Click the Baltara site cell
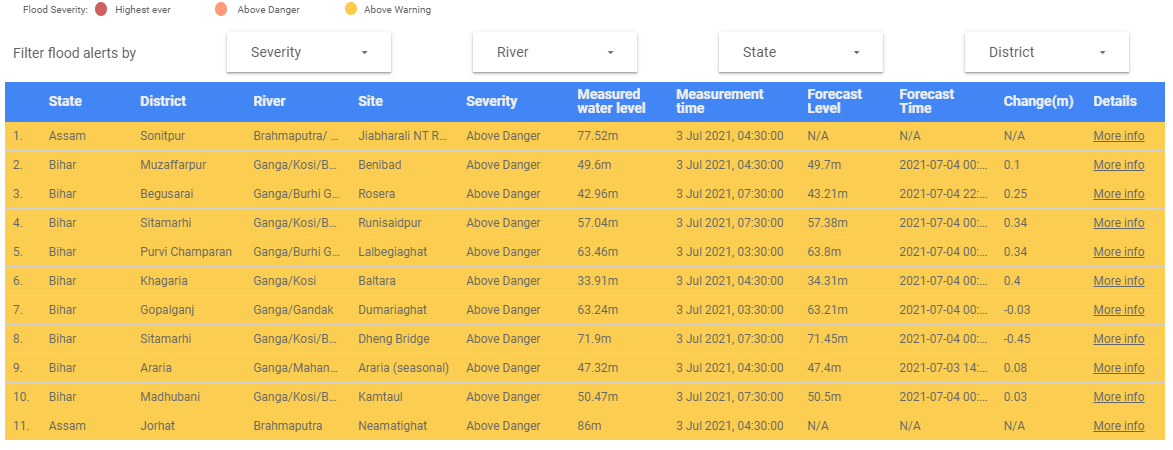The width and height of the screenshot is (1173, 450). pos(377,281)
